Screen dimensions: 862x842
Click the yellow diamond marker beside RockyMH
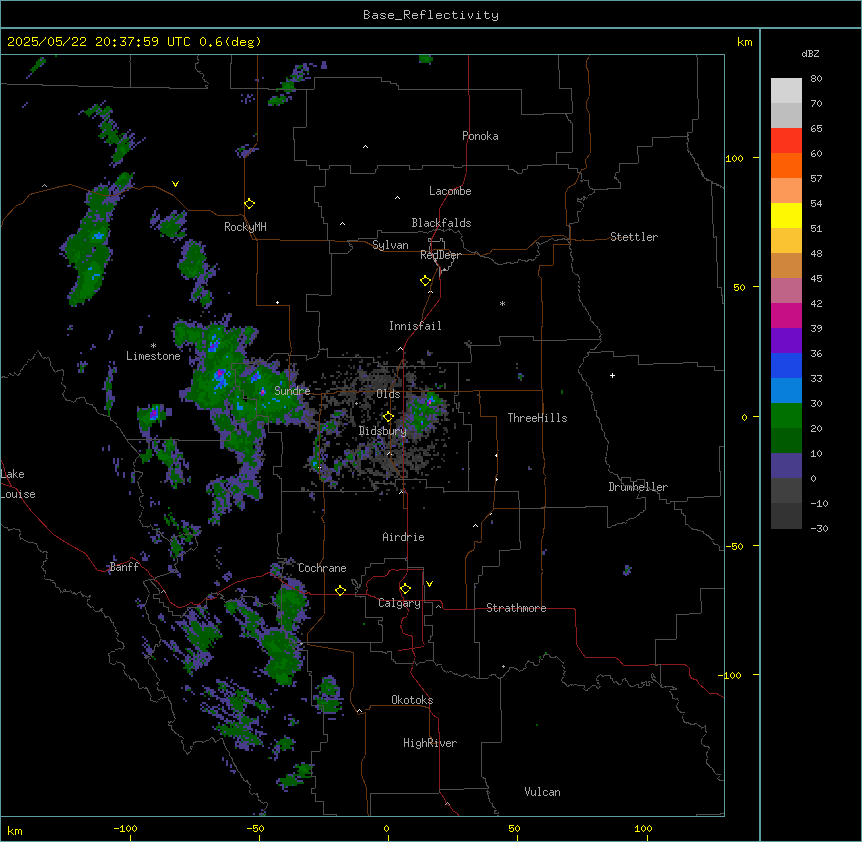click(x=249, y=204)
